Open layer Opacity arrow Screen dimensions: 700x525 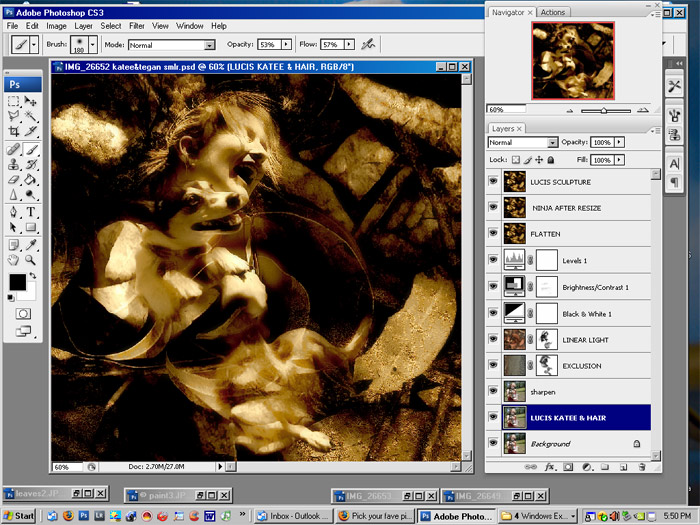[x=619, y=142]
